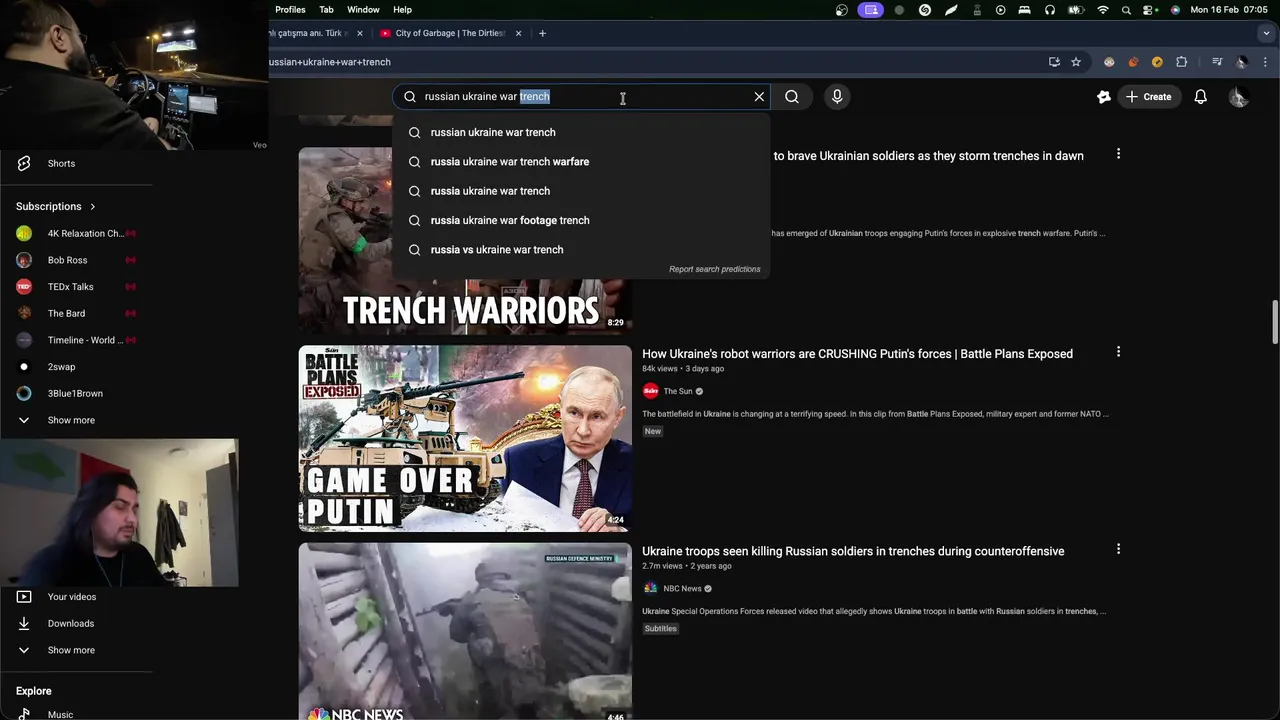Select suggestion 'russia vs ukraine war trench'
Screen dimensions: 1280x720
[x=582, y=250]
